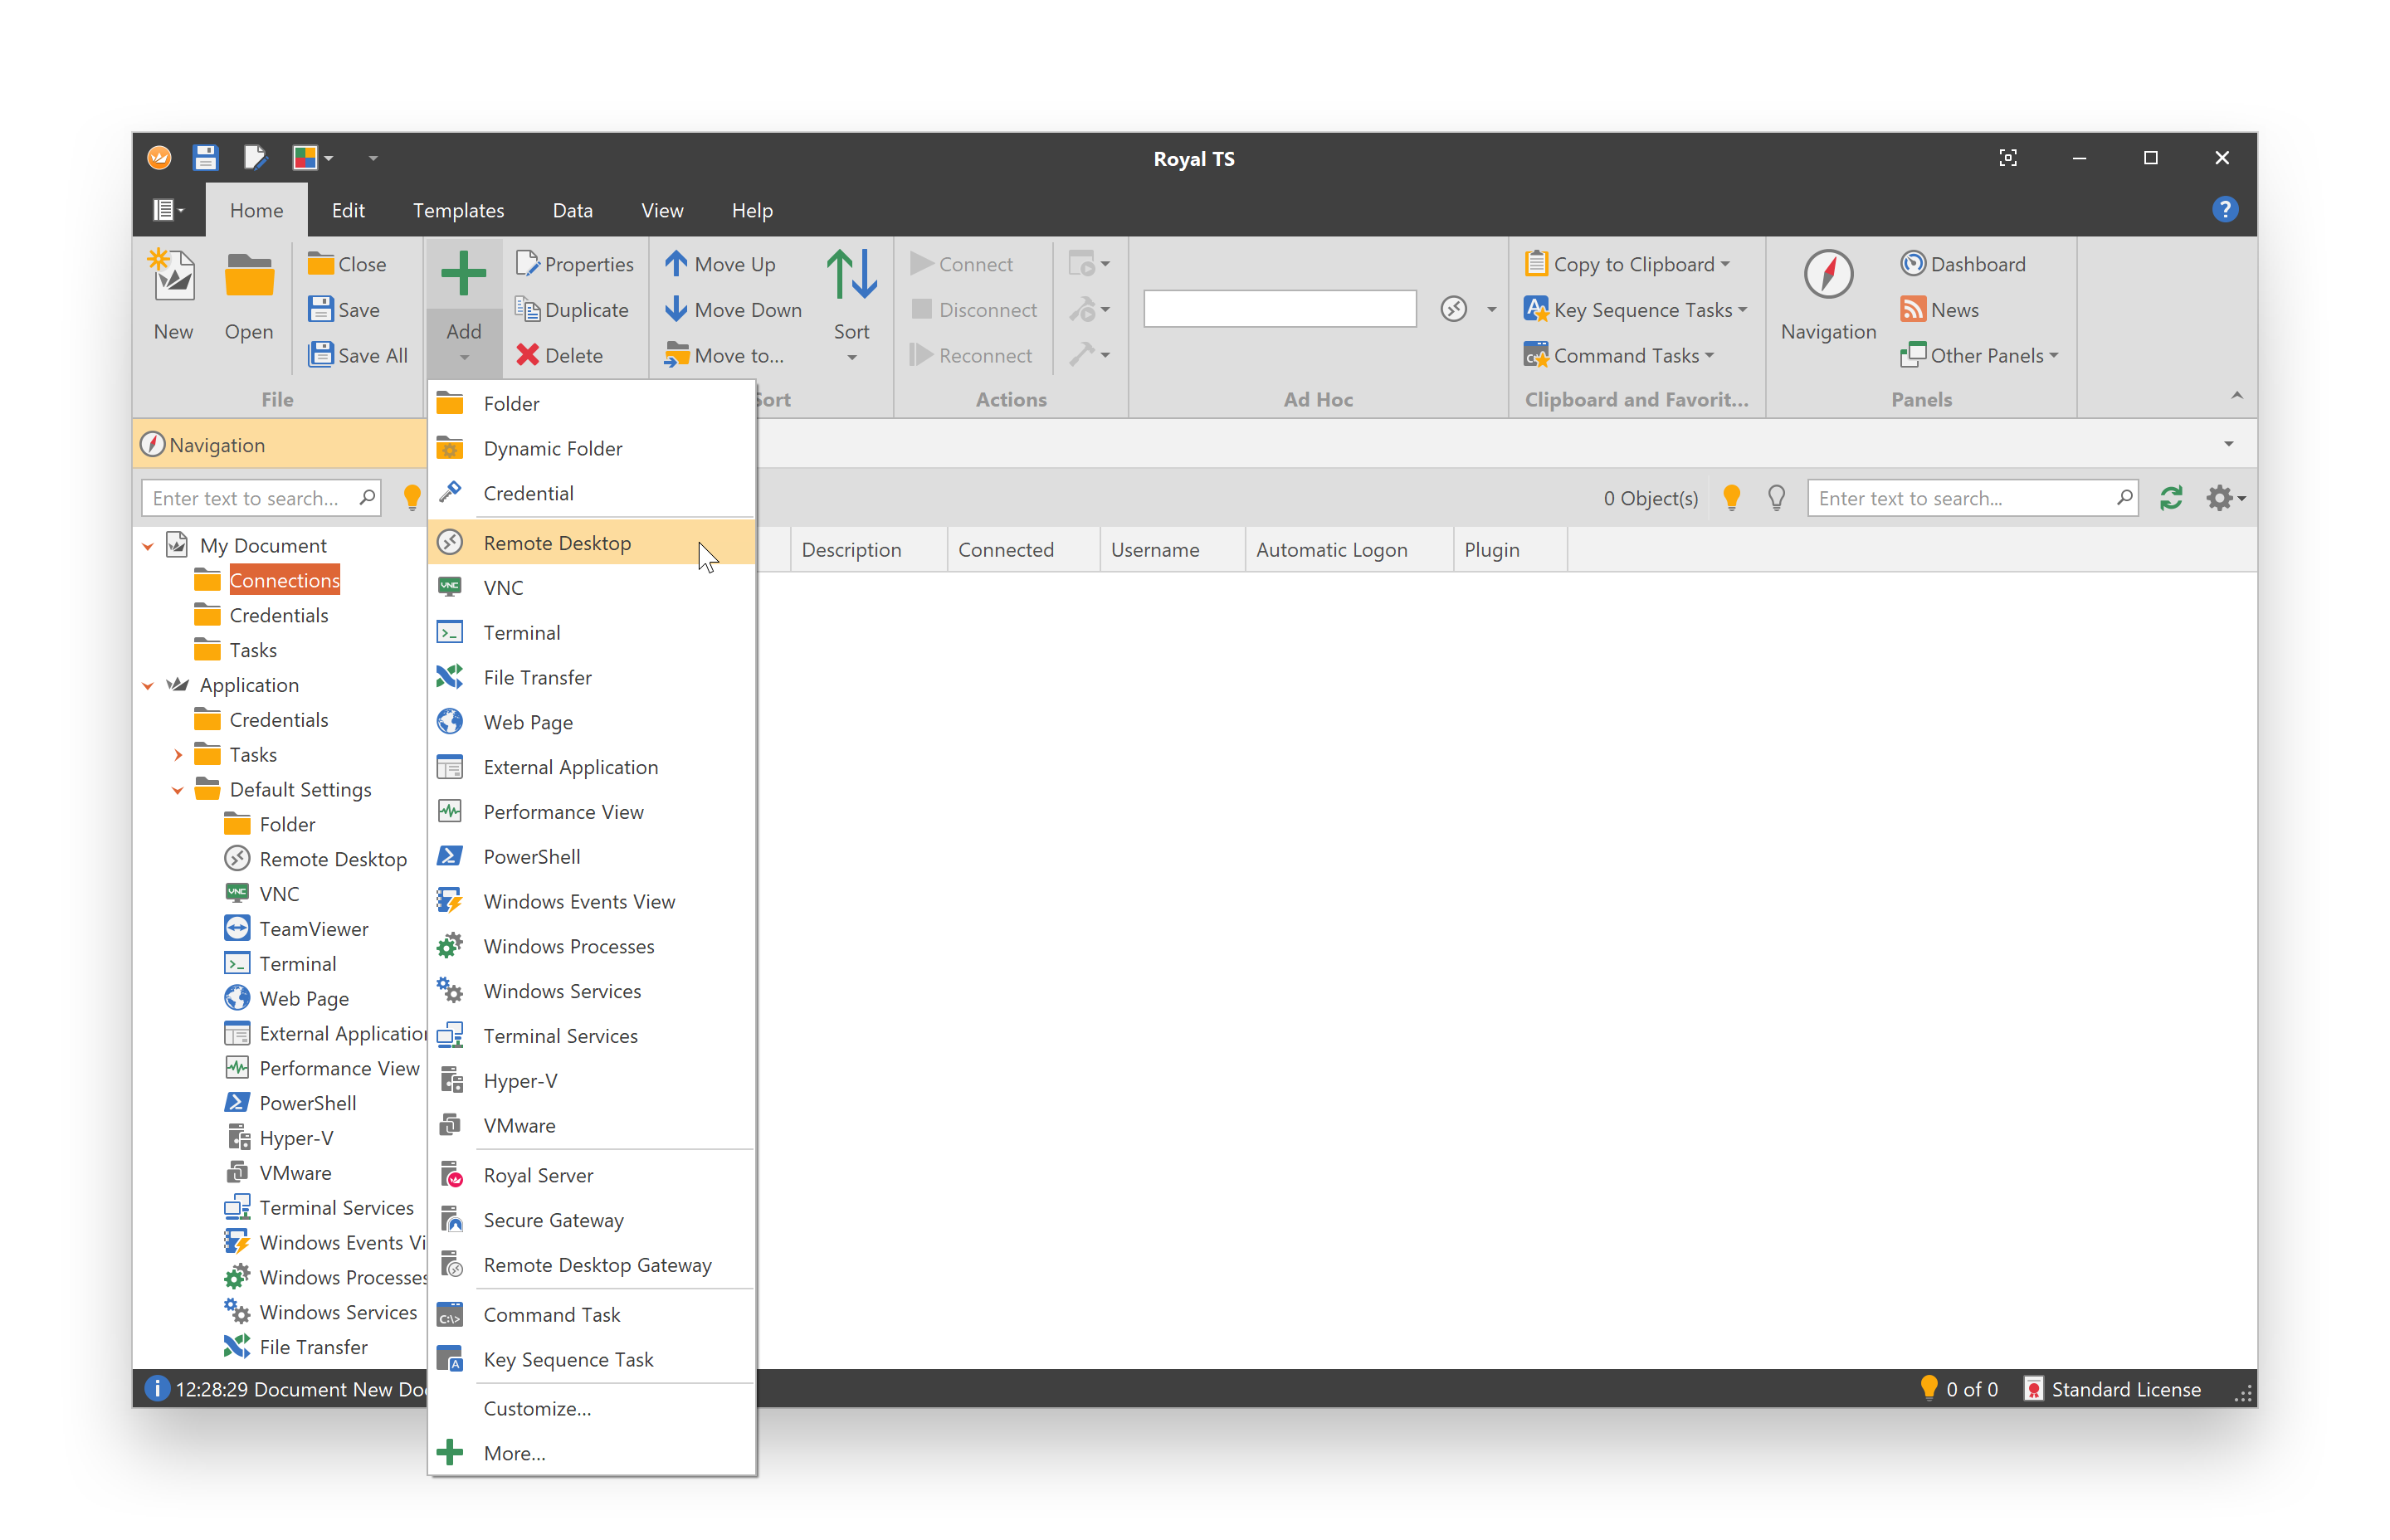This screenshot has height=1540, width=2390.
Task: Click the outlined lightbulb icon near object count
Action: click(x=1776, y=497)
